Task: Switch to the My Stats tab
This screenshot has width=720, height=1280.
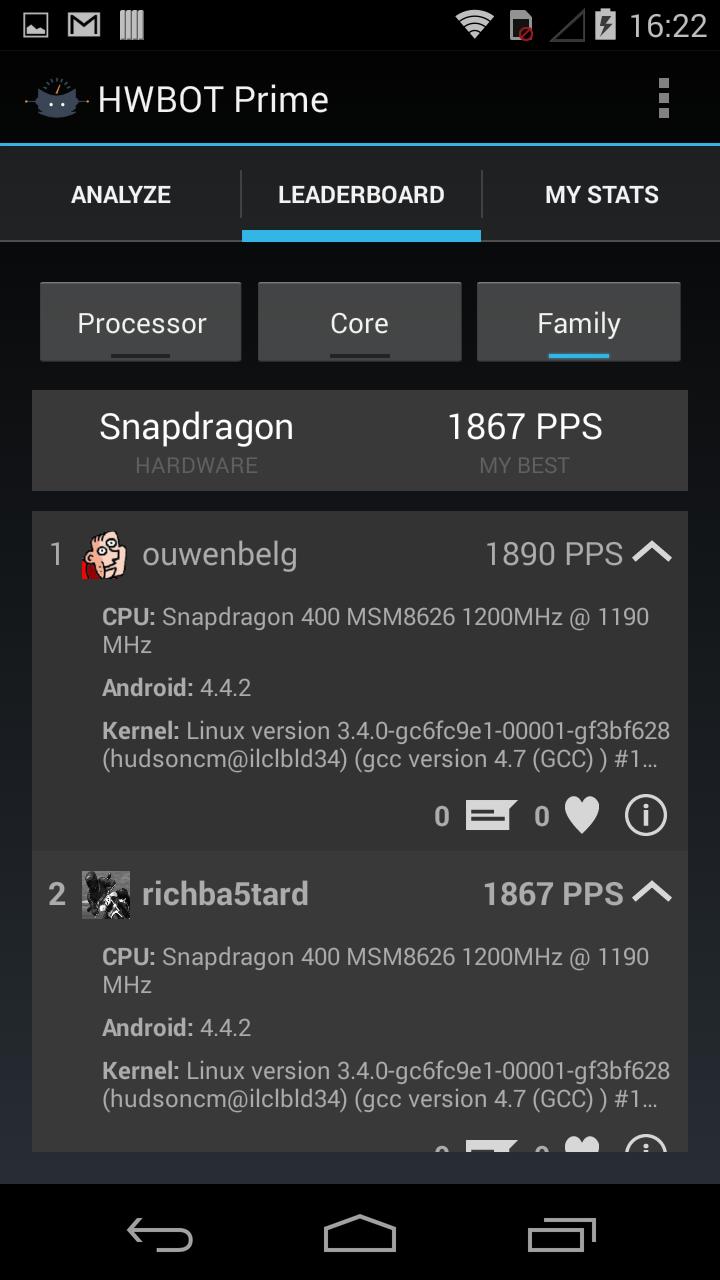Action: point(601,195)
